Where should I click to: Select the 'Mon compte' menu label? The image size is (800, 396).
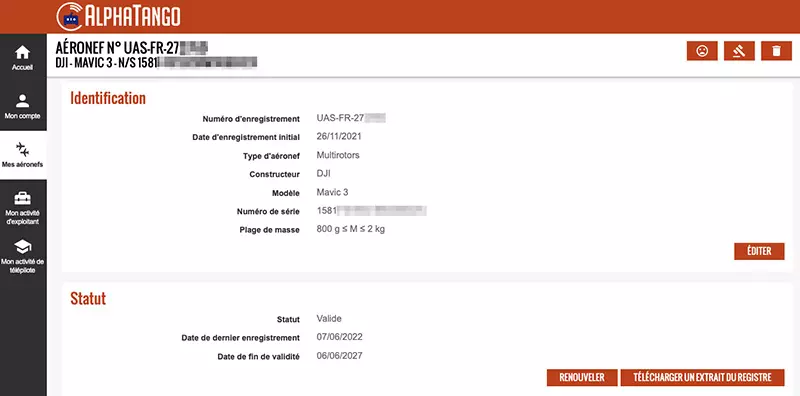22,116
